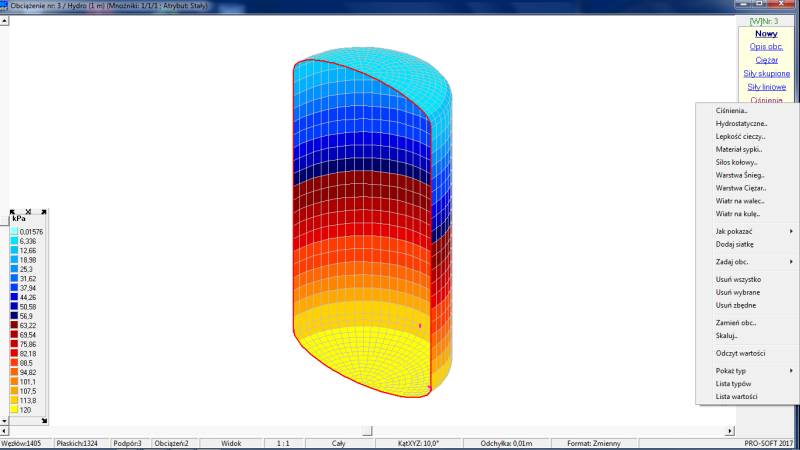Click the 31,62 blue legend swatch
The image size is (800, 450).
click(x=14, y=279)
